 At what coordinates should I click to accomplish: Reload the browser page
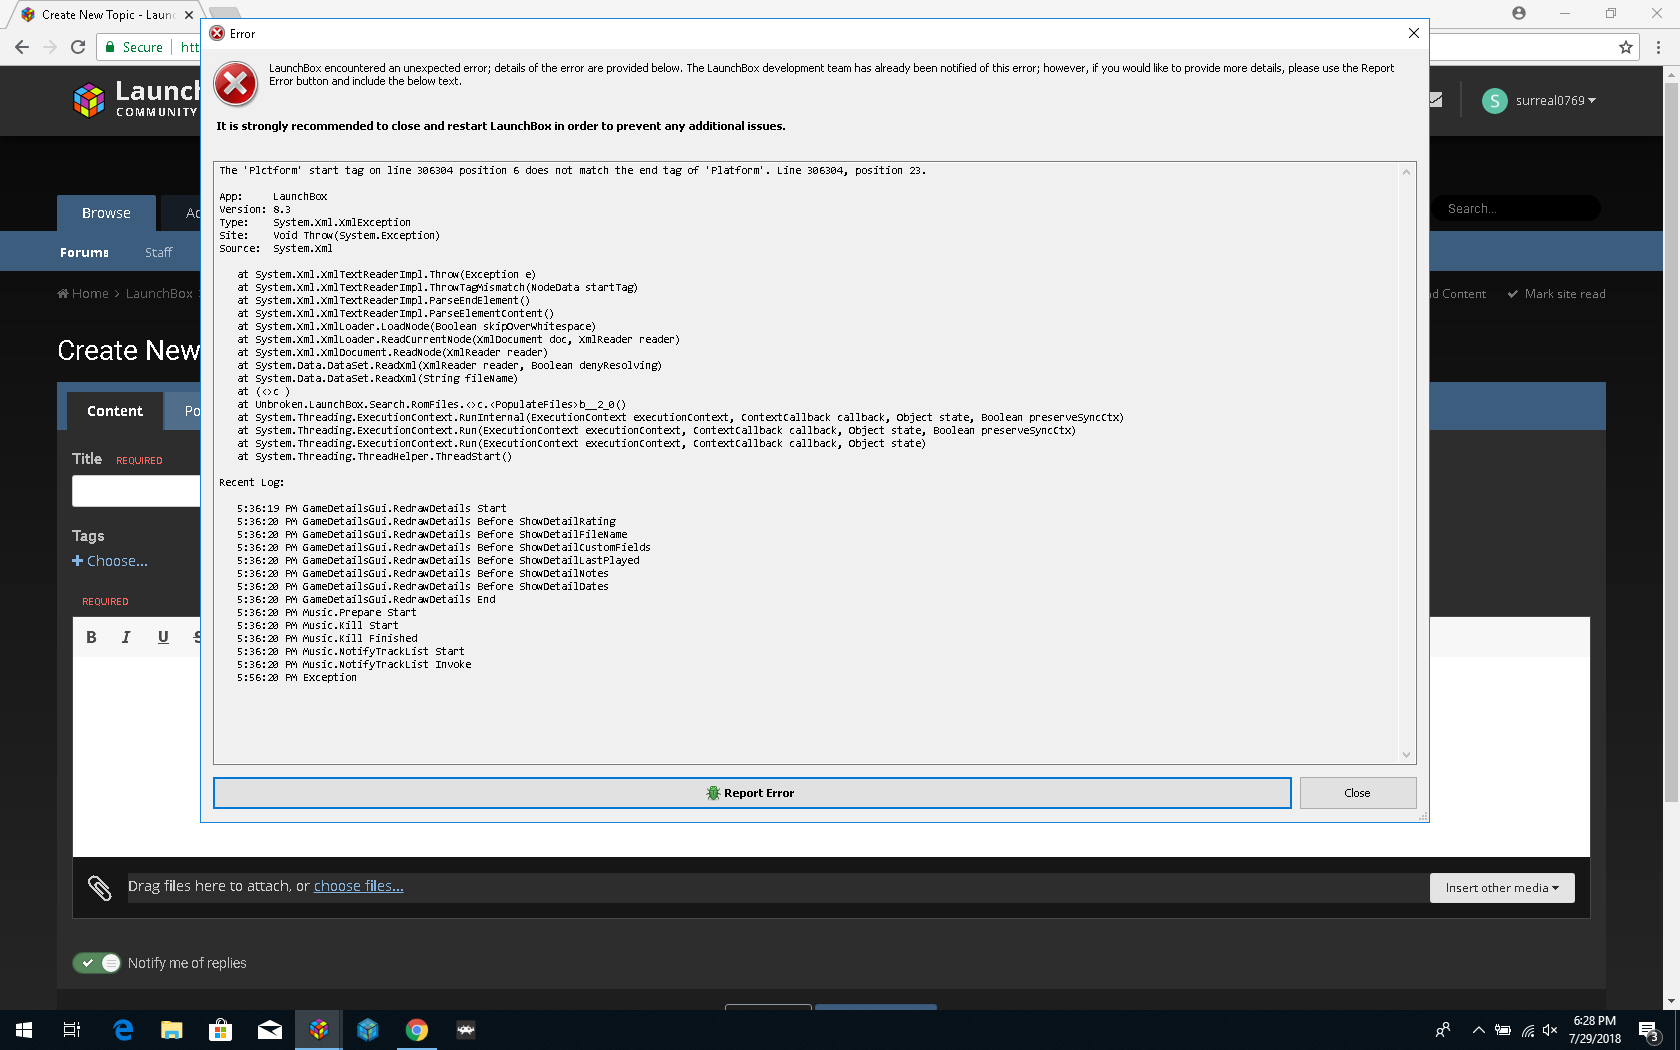click(78, 47)
